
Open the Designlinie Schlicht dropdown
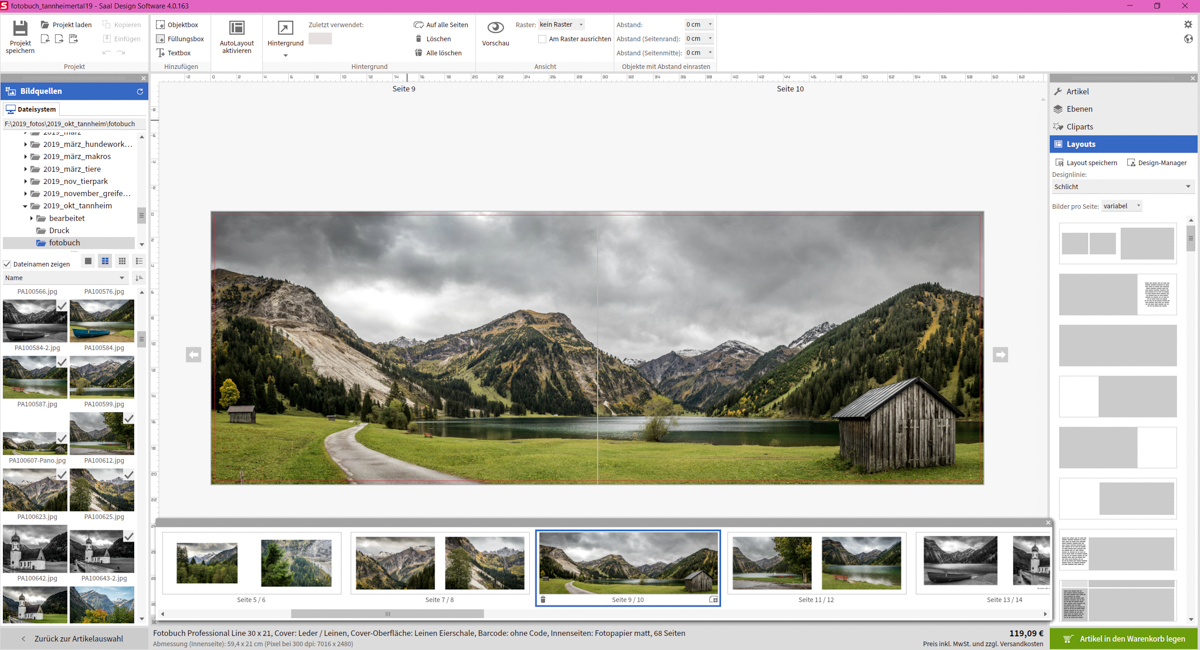1122,187
